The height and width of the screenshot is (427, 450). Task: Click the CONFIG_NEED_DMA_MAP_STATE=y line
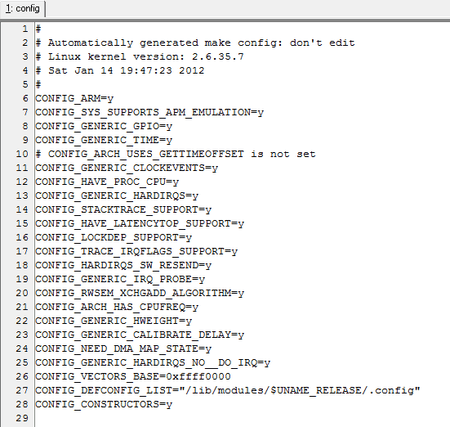click(x=123, y=349)
